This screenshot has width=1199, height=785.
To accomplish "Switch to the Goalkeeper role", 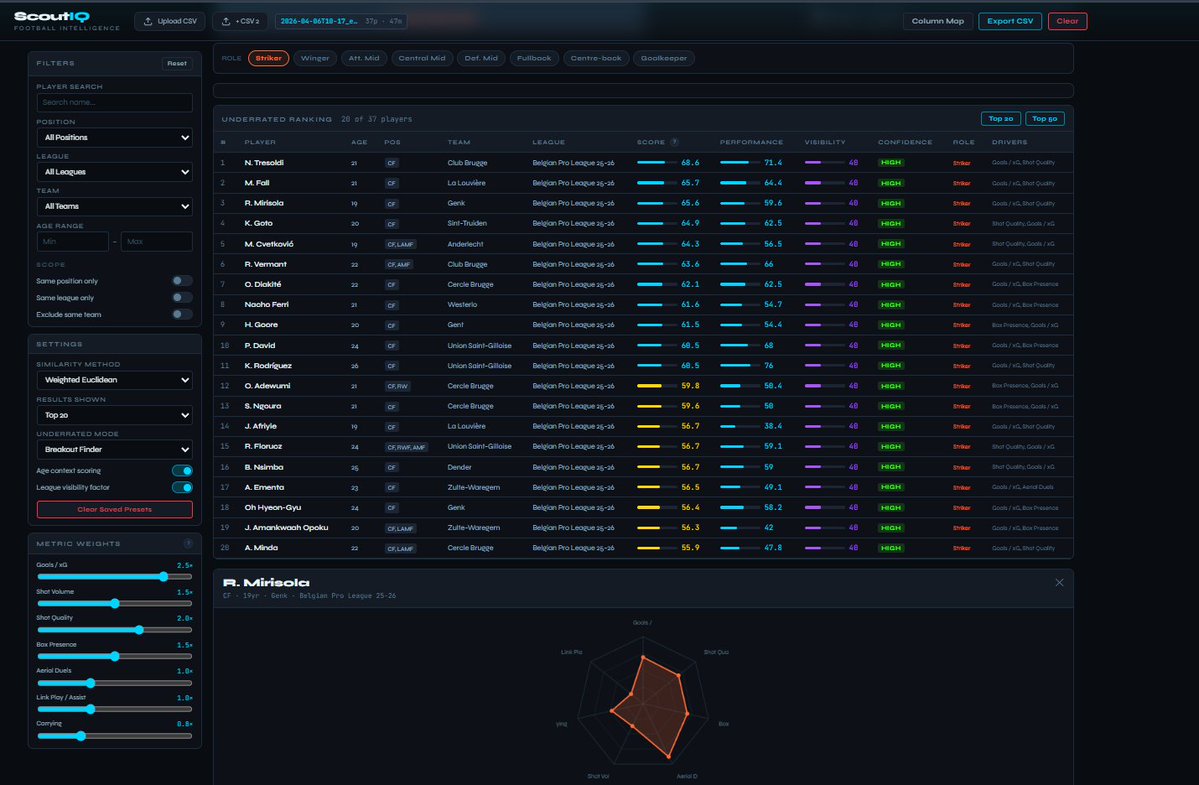I will coord(664,58).
